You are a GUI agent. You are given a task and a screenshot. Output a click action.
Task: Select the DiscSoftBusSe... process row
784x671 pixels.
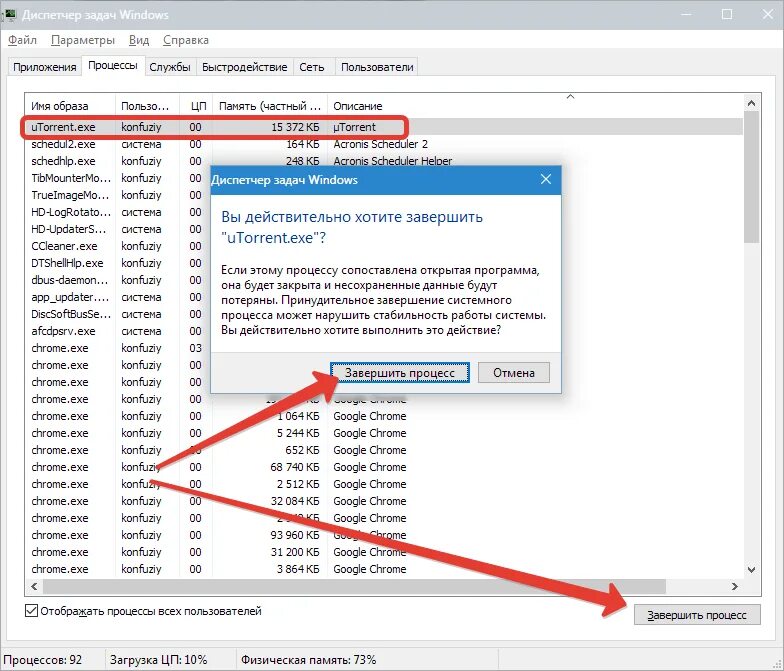(118, 314)
